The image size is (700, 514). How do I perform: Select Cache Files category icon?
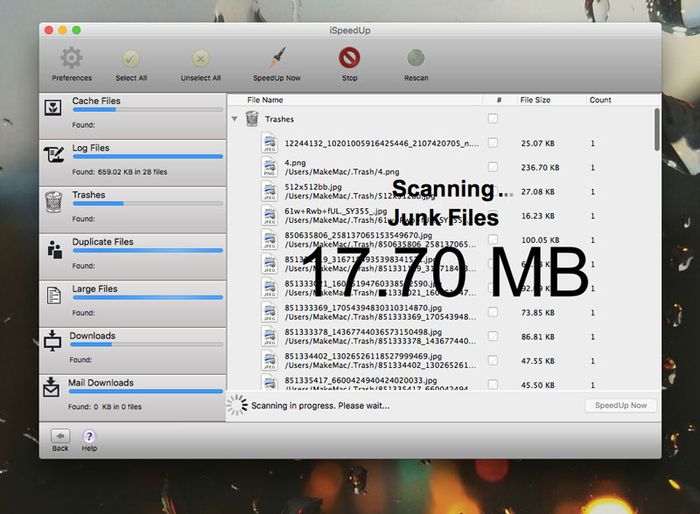(x=53, y=108)
